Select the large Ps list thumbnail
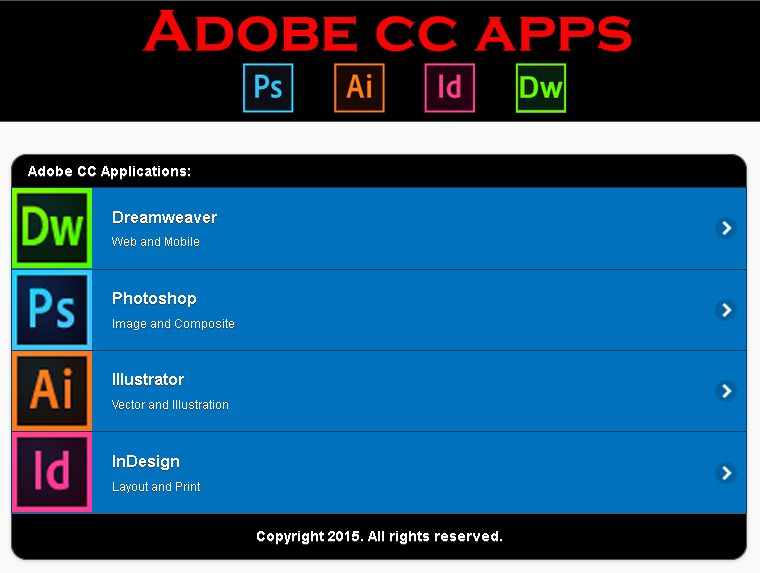 [52, 310]
